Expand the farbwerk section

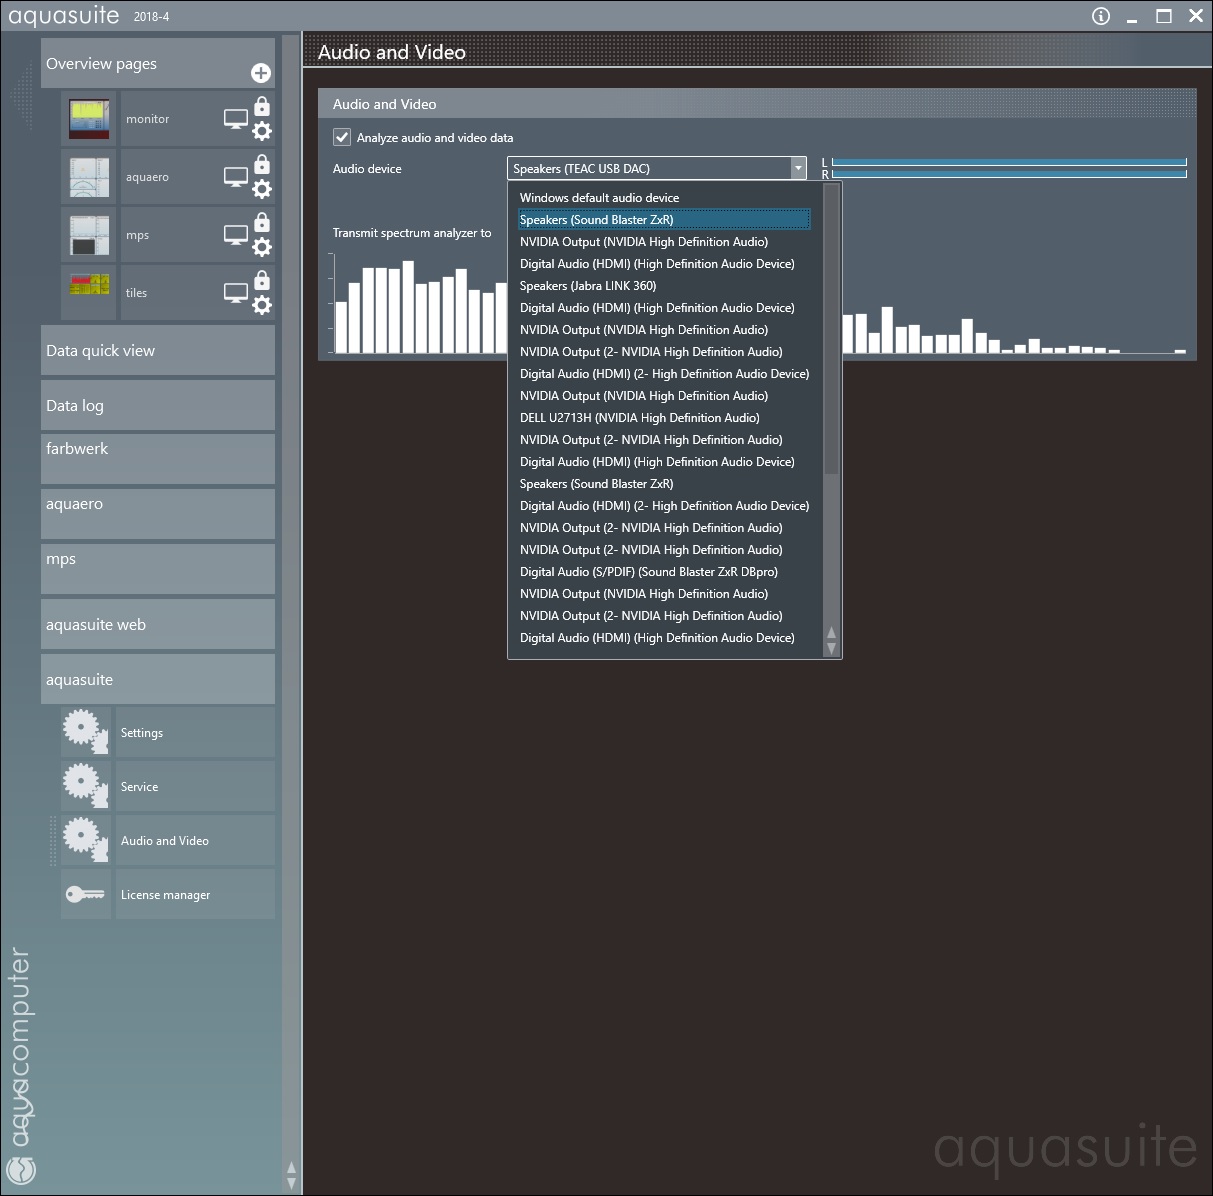(158, 459)
